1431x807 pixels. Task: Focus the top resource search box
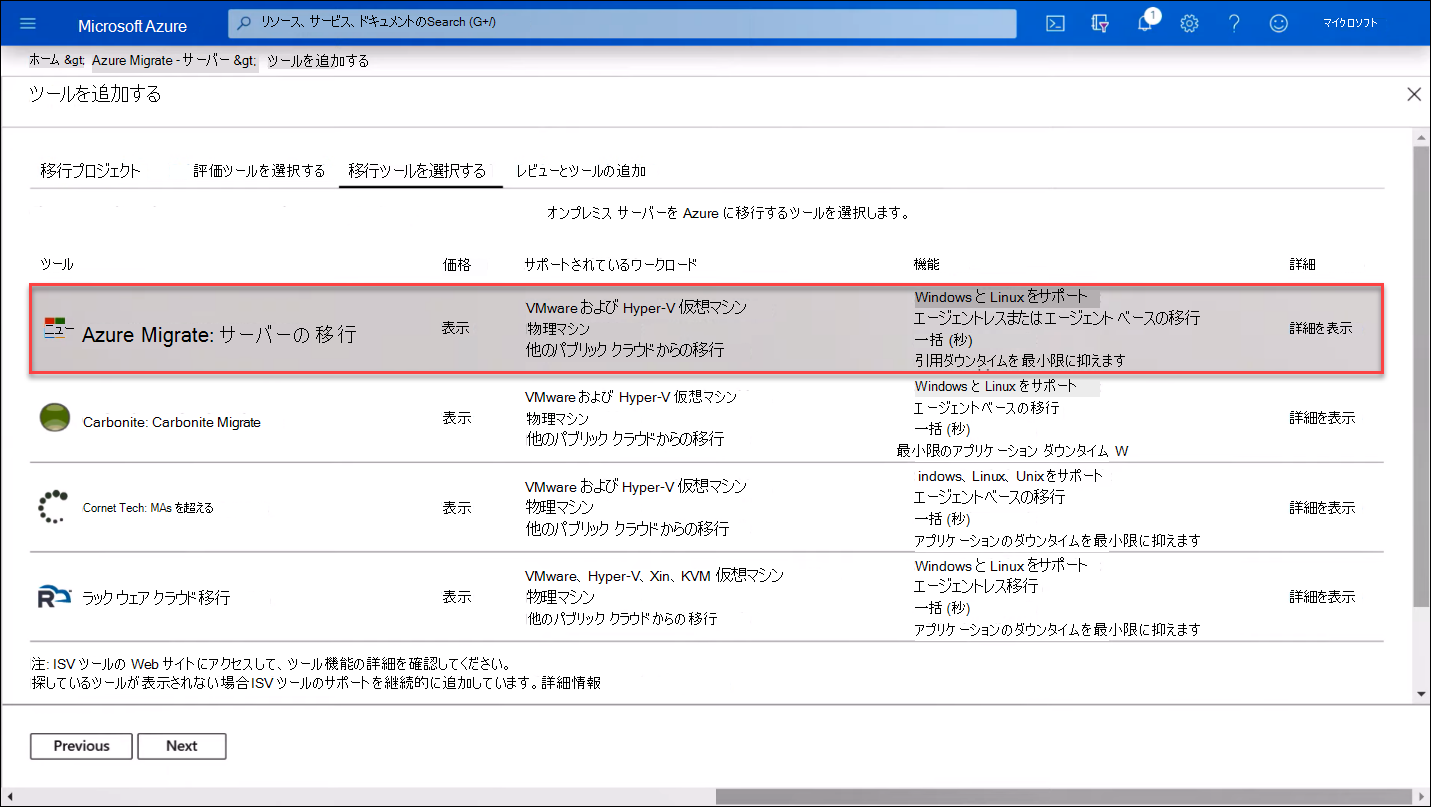[x=622, y=23]
